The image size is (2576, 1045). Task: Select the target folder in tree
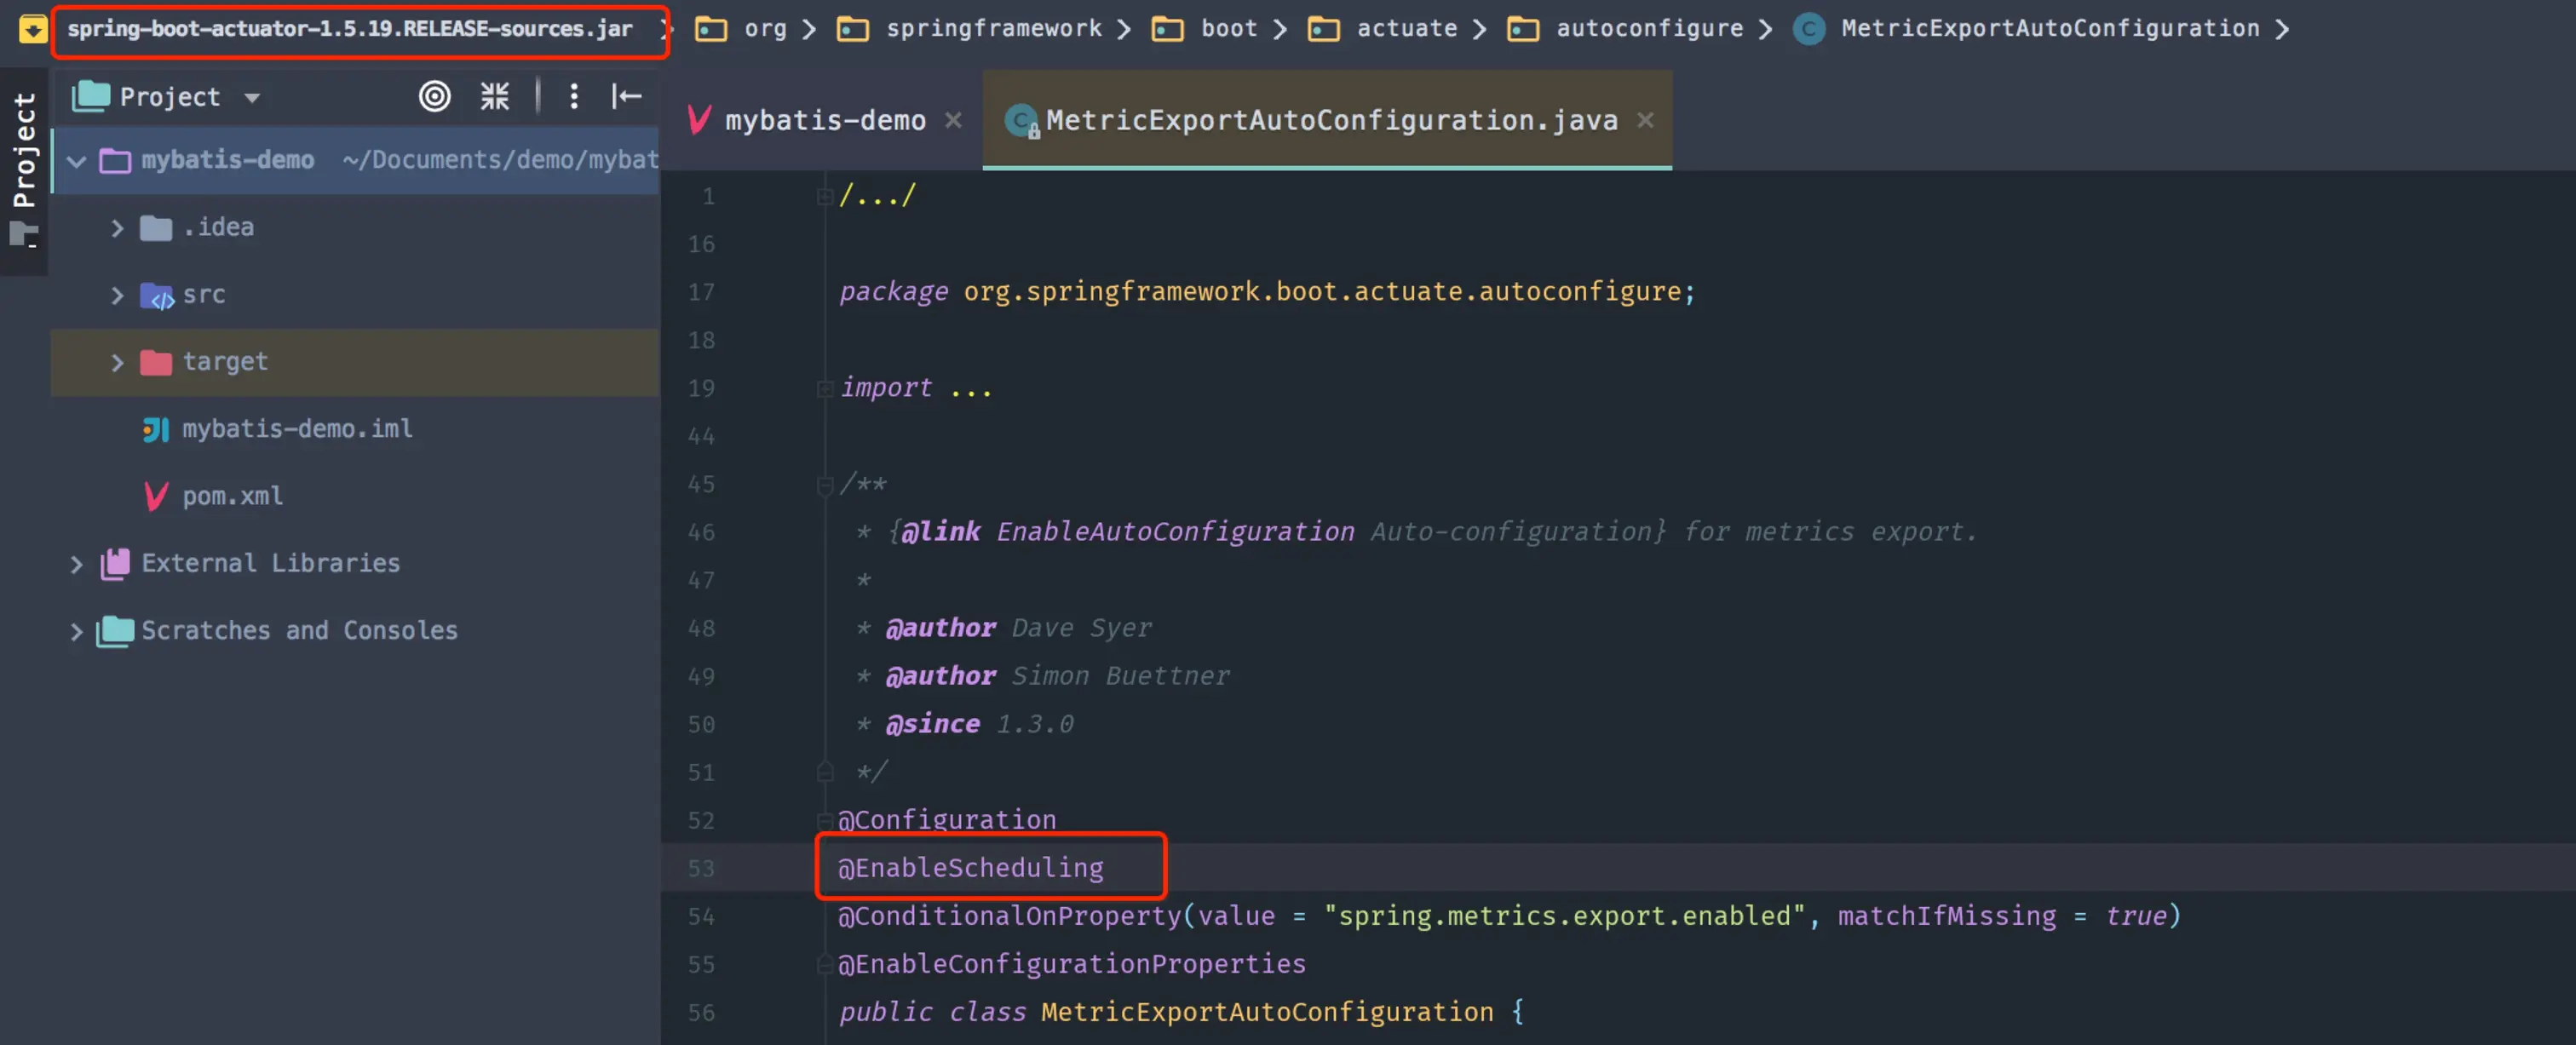pos(355,362)
